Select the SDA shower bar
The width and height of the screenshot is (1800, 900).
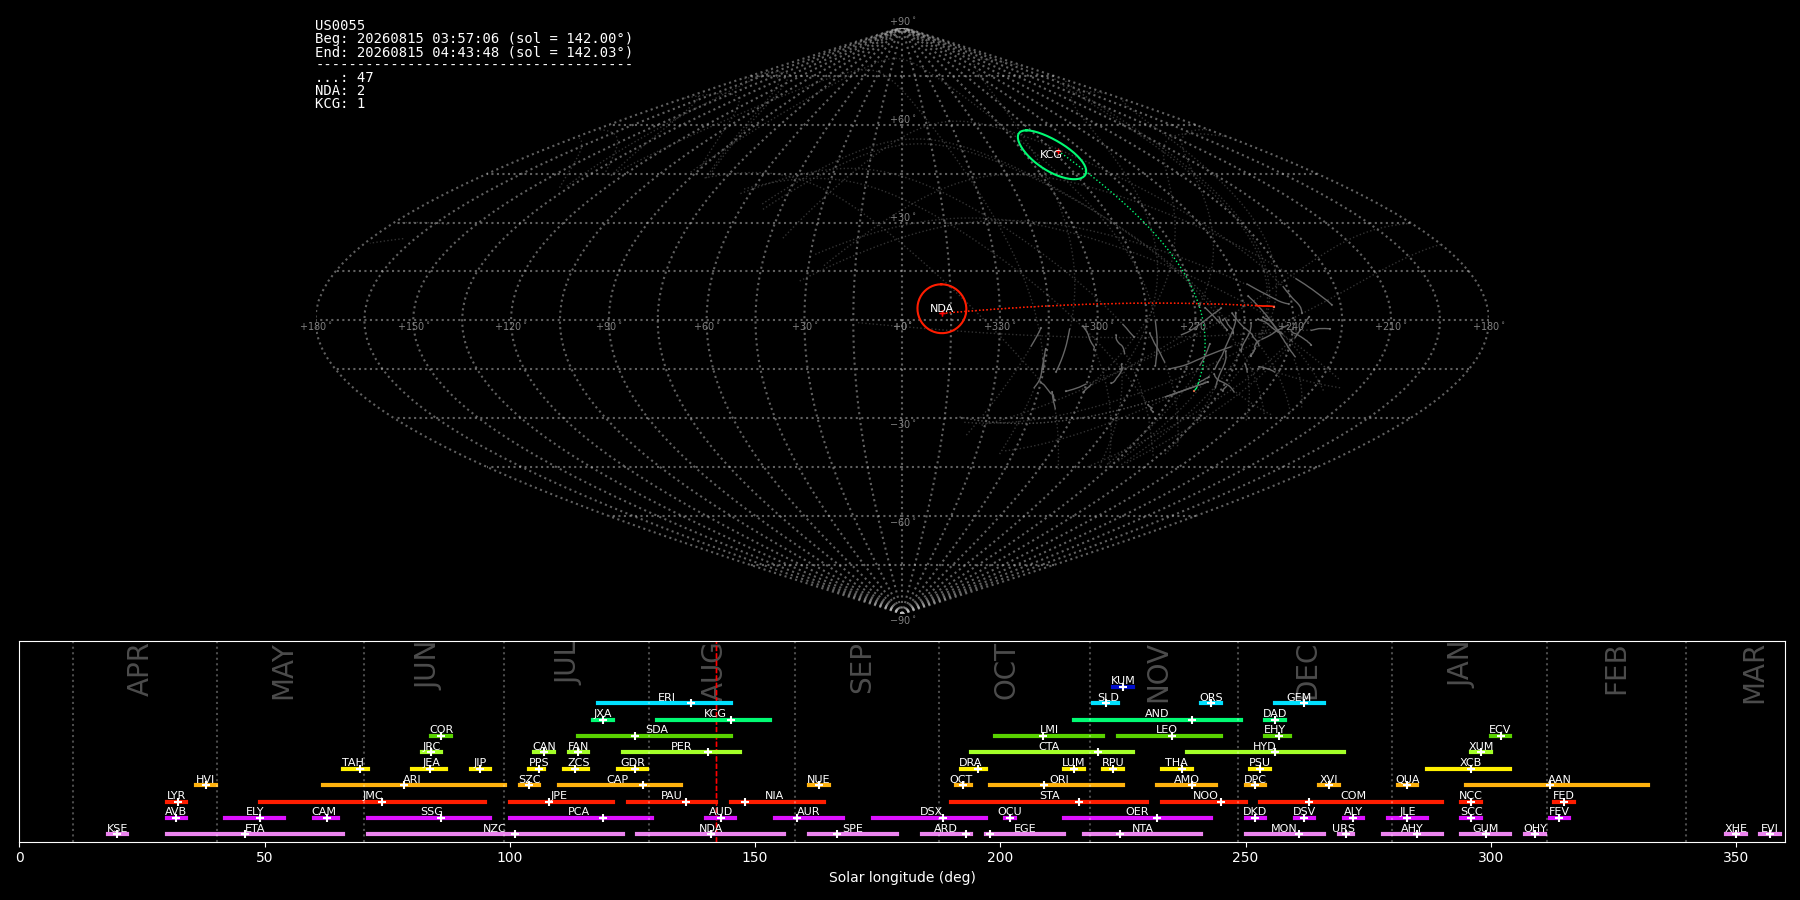654,736
